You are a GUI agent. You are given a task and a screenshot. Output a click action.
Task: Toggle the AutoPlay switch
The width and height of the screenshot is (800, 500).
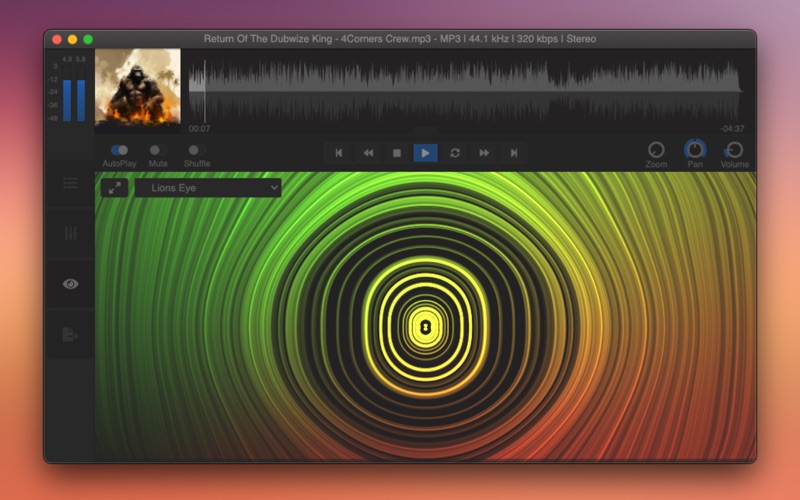tap(119, 150)
